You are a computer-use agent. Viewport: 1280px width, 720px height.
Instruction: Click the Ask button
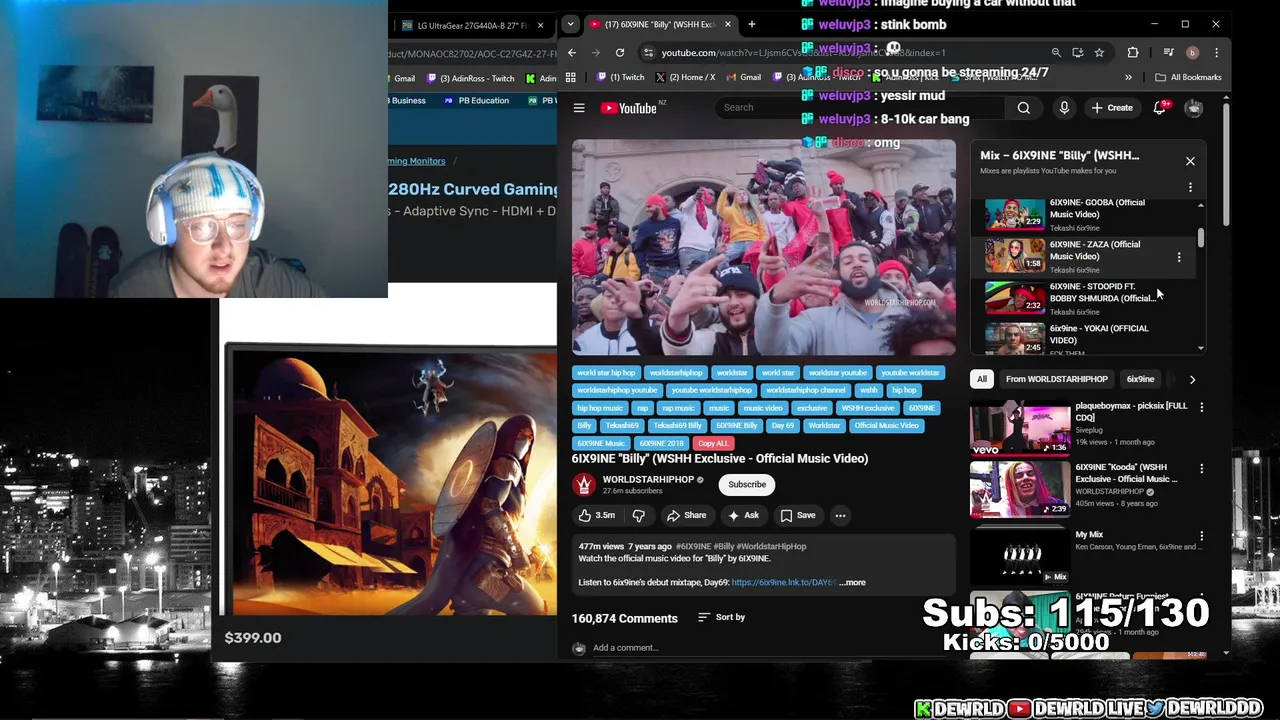point(743,515)
